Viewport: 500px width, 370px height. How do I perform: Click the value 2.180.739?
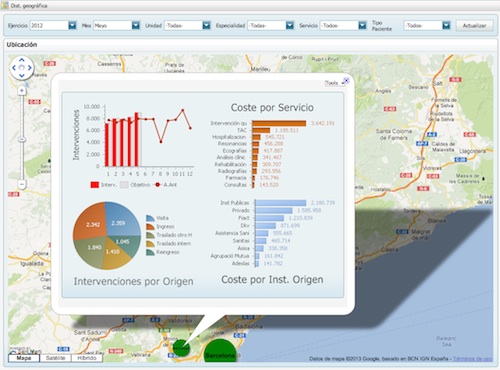(x=323, y=203)
